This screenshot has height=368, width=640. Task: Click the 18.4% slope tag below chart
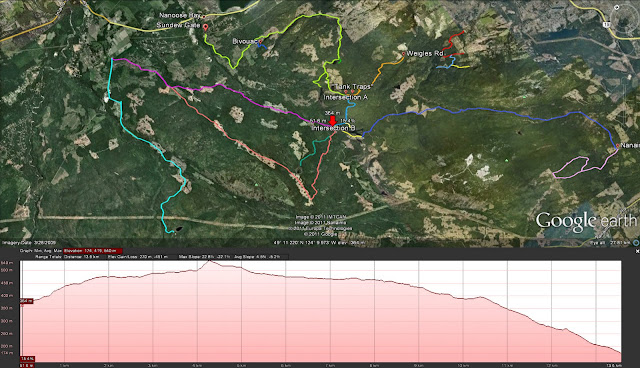click(27, 359)
